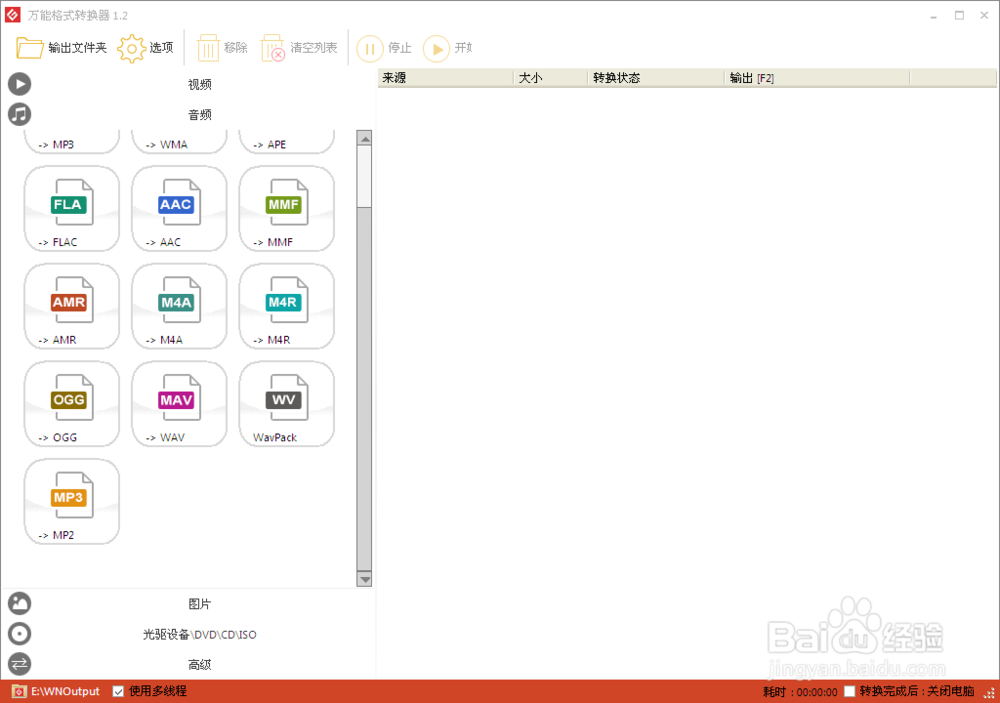Click the remove (移除) trash button
The image size is (1000, 703).
221,48
